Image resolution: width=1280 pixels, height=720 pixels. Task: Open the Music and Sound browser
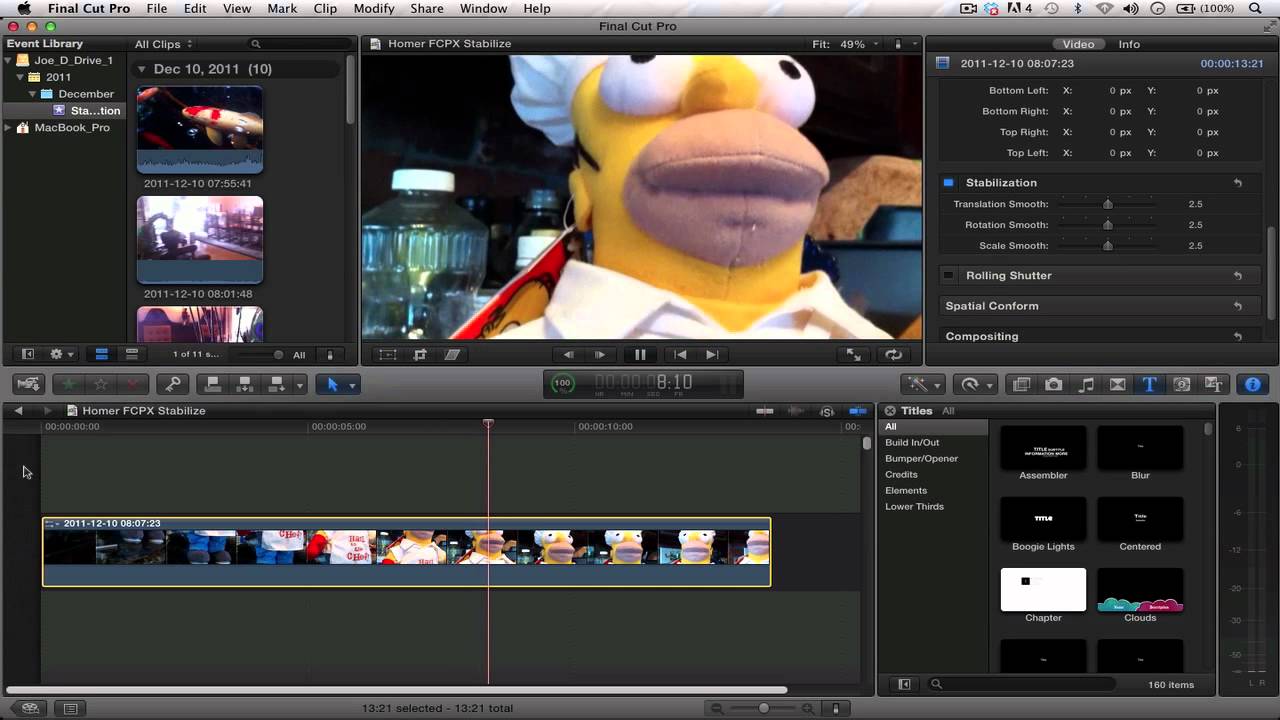1086,385
